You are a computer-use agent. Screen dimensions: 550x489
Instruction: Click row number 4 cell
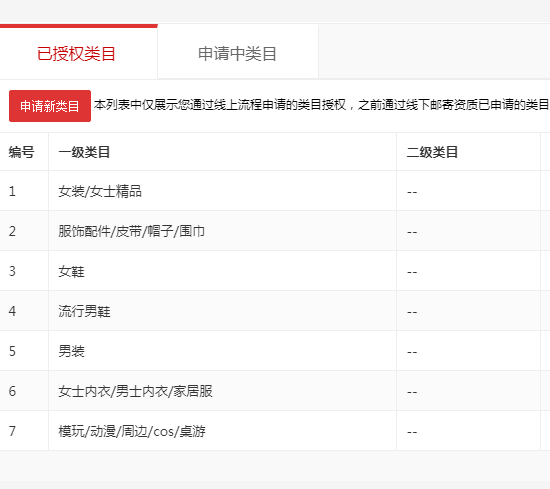coord(24,311)
